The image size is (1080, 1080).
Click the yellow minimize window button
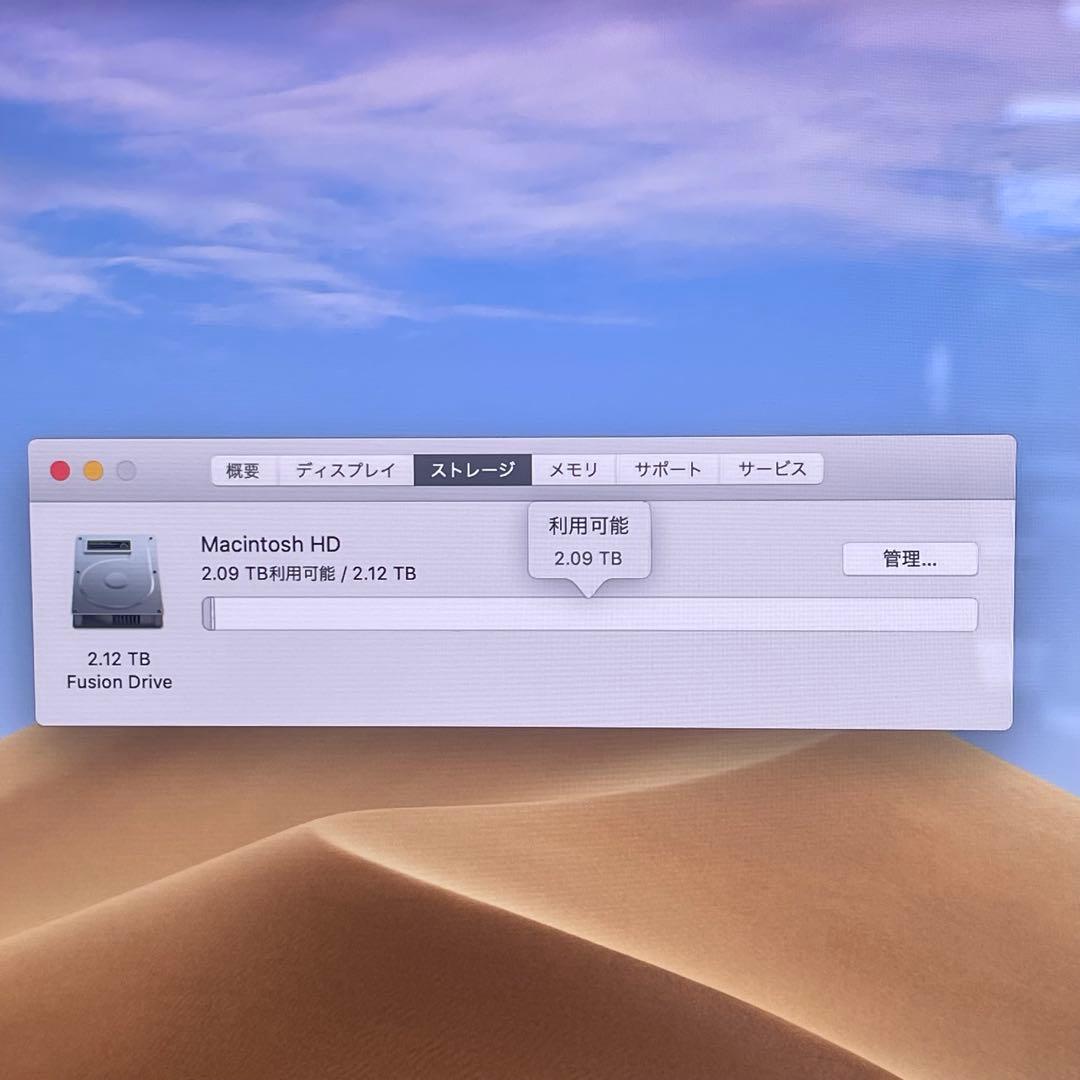tap(92, 469)
